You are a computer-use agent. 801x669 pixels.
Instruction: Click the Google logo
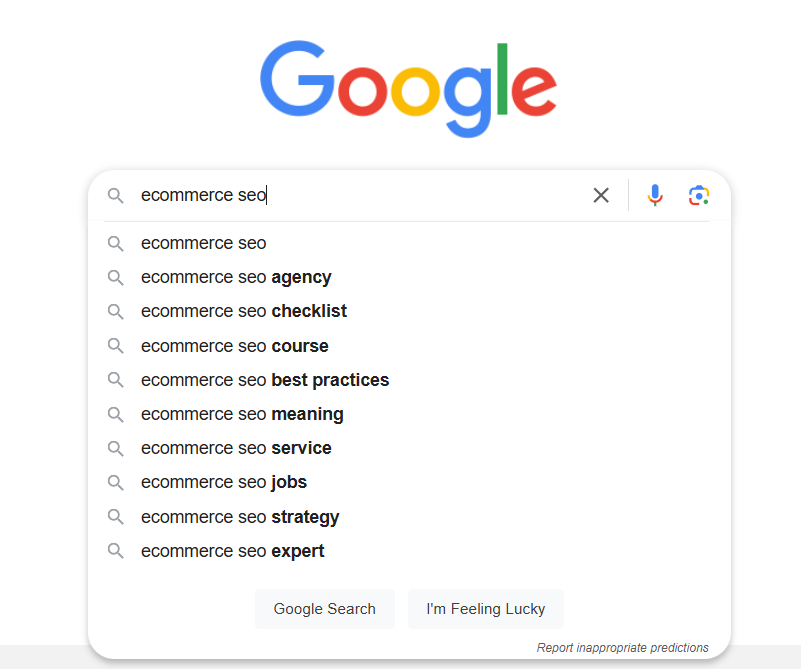[x=408, y=89]
